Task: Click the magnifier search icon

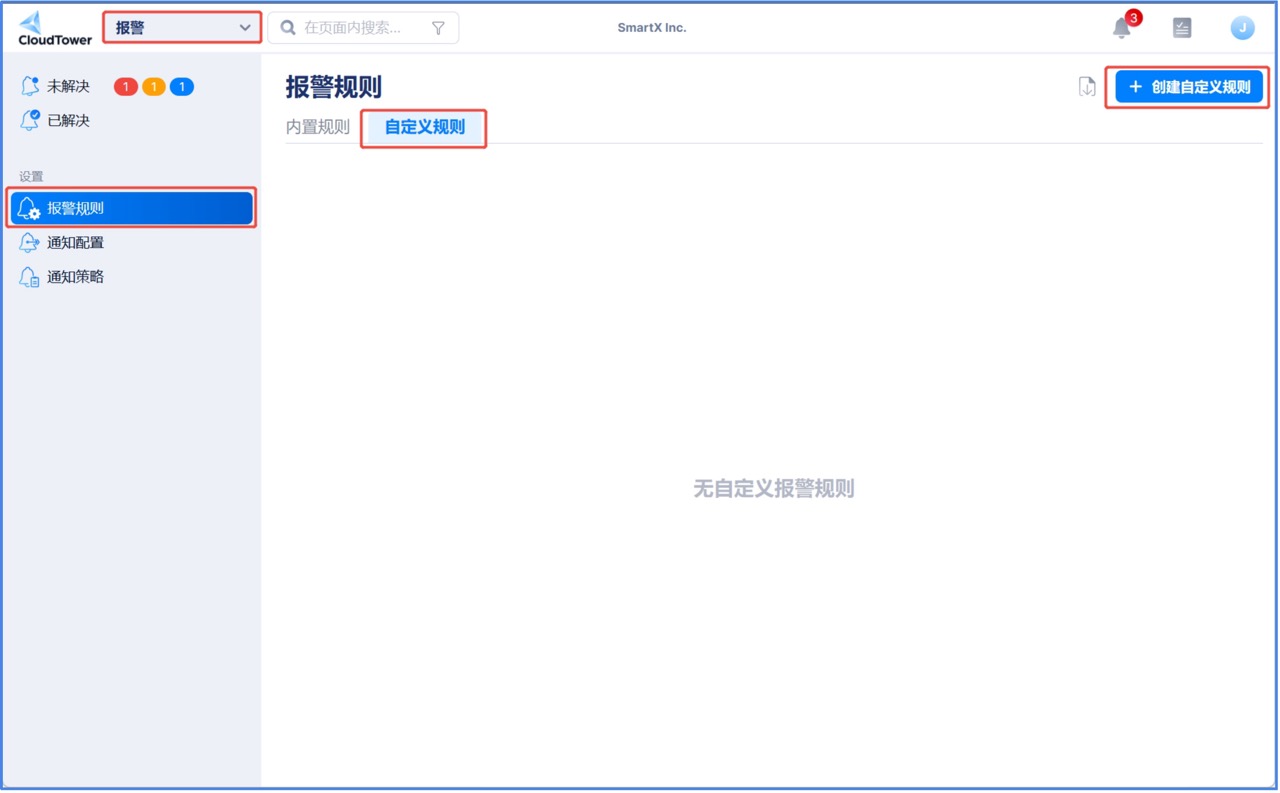Action: [x=288, y=28]
